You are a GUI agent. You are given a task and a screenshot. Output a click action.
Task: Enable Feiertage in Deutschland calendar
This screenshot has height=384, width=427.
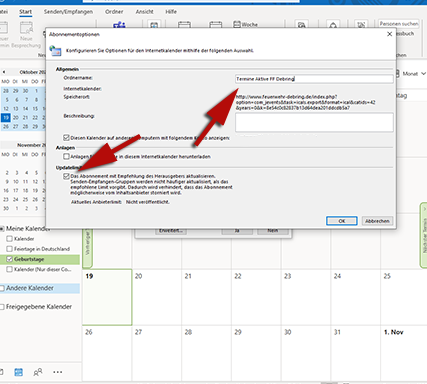point(9,249)
